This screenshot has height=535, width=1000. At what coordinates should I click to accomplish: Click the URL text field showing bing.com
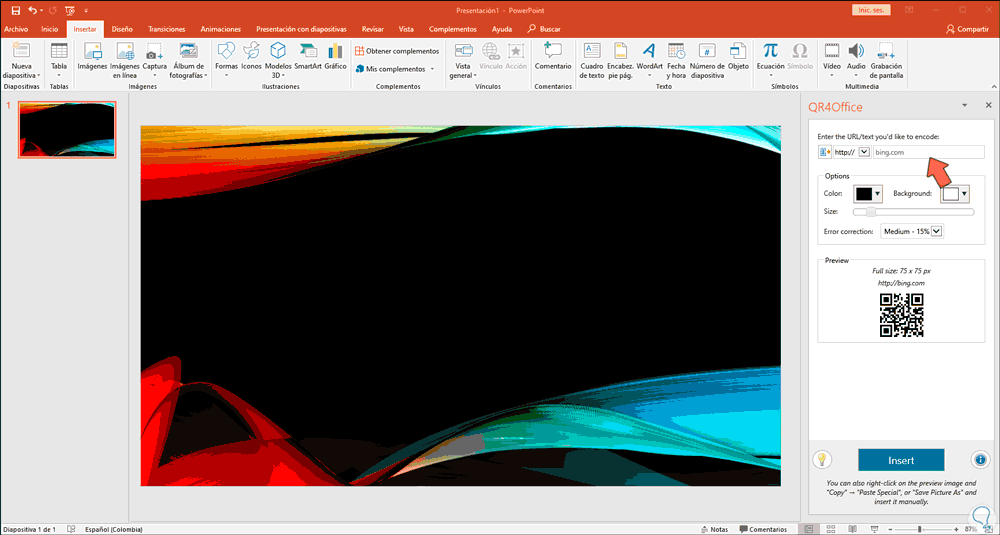point(928,152)
